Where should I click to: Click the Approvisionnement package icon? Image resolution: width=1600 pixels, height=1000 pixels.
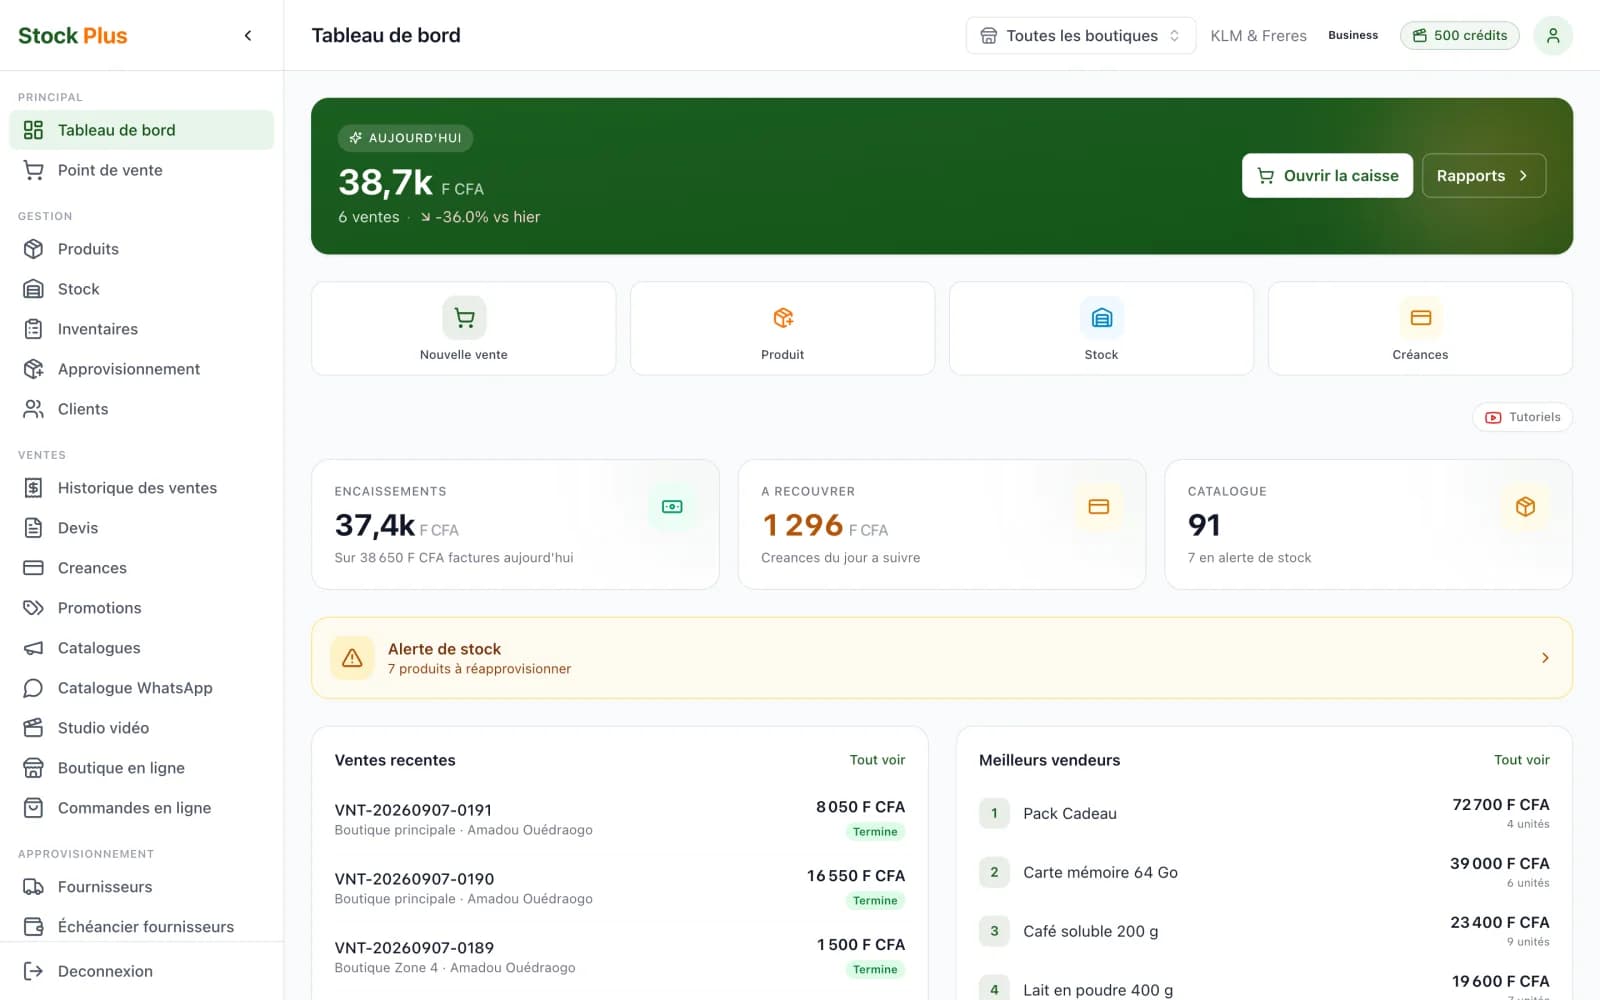[34, 369]
